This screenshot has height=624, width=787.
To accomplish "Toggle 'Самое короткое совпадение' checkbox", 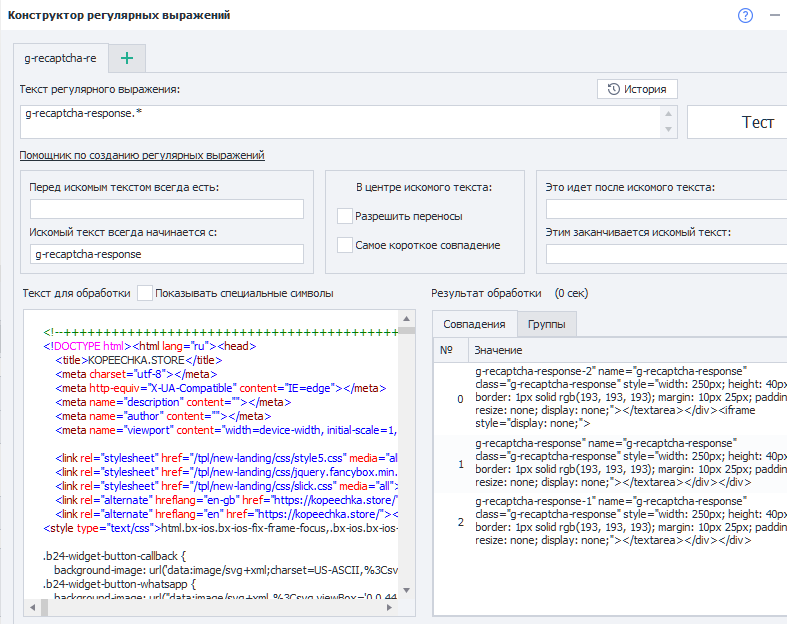I will pos(346,245).
